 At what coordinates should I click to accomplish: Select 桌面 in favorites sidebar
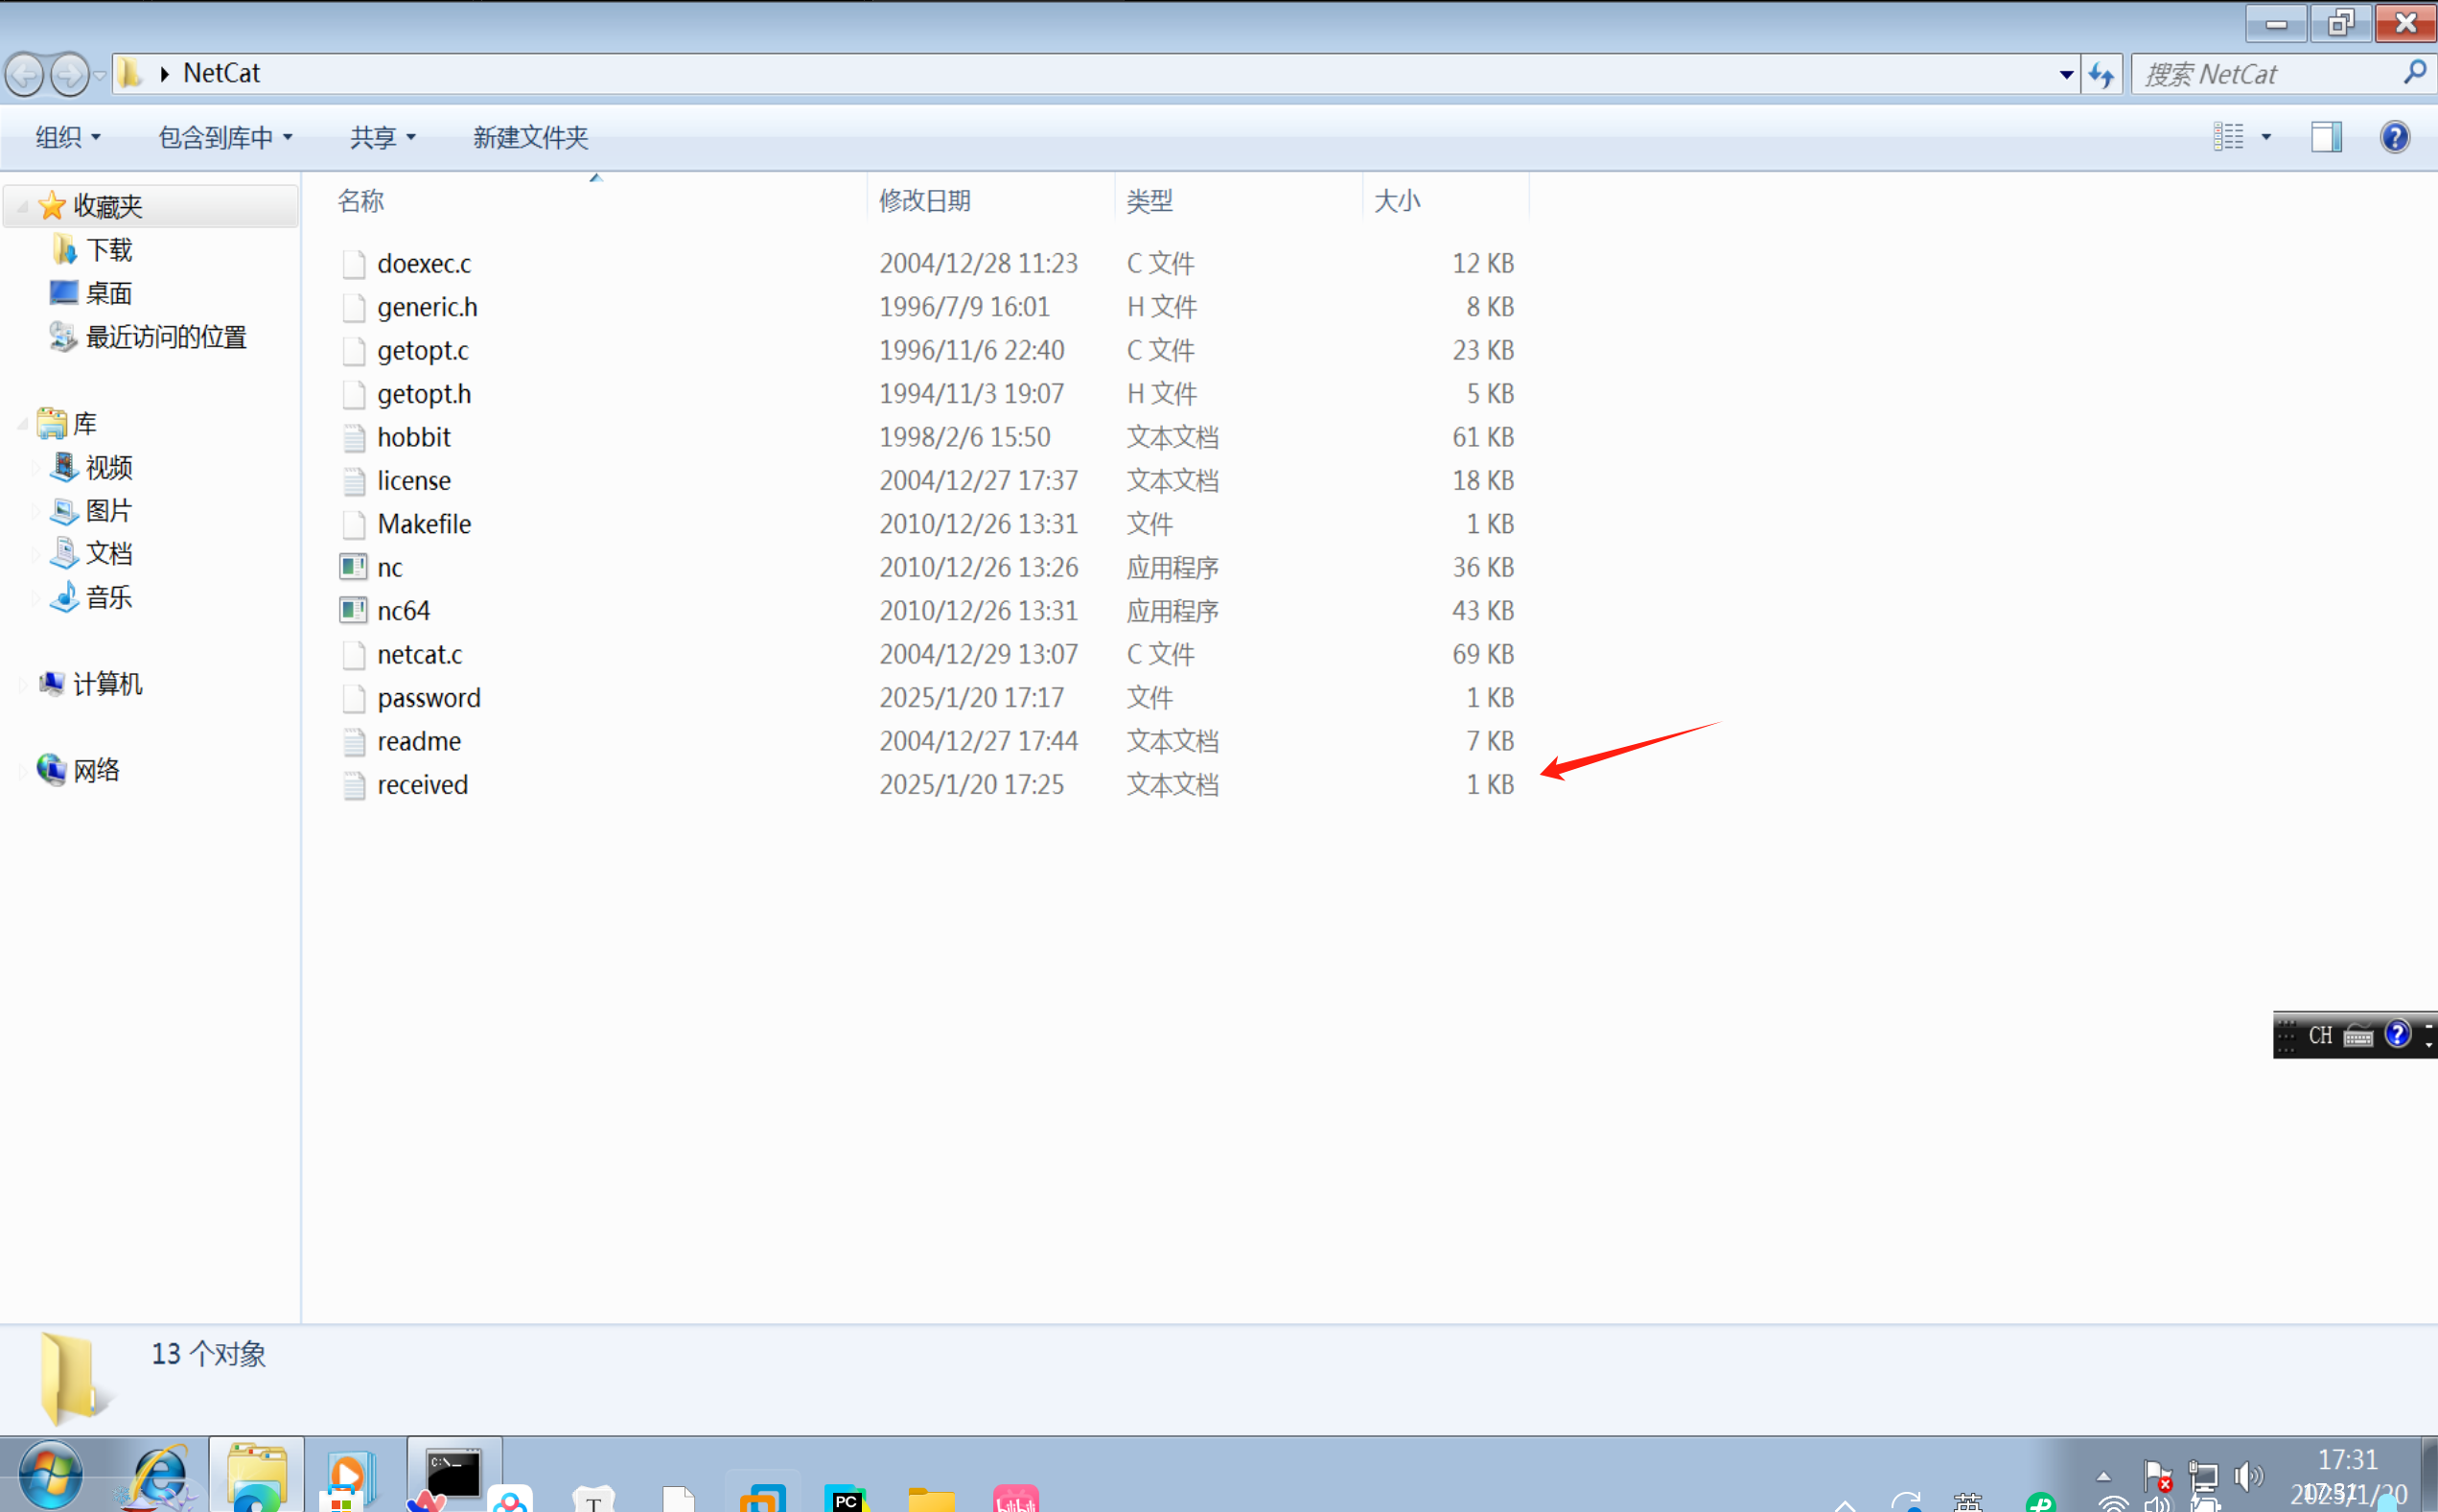tap(108, 293)
